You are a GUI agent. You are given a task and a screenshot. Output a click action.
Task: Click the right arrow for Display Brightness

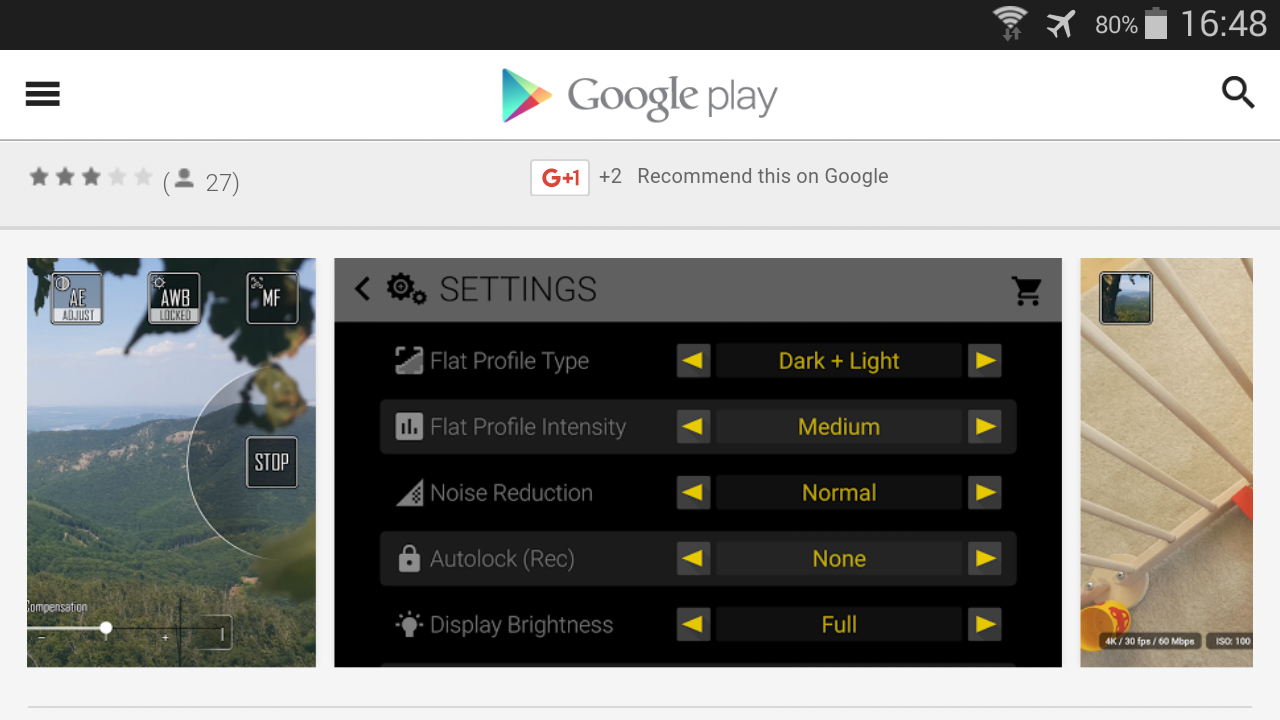point(985,625)
